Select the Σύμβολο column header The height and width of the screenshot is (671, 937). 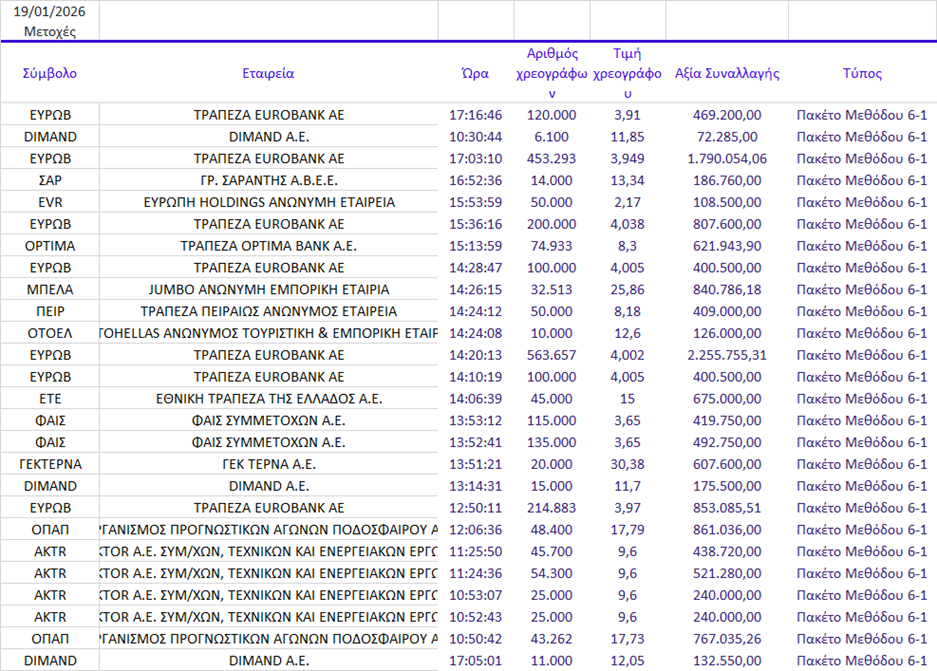(x=50, y=73)
